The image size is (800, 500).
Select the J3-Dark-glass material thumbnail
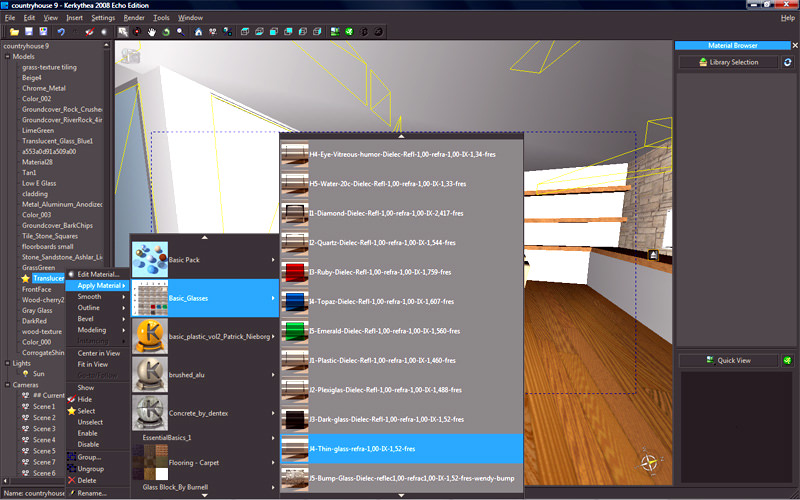coord(294,419)
